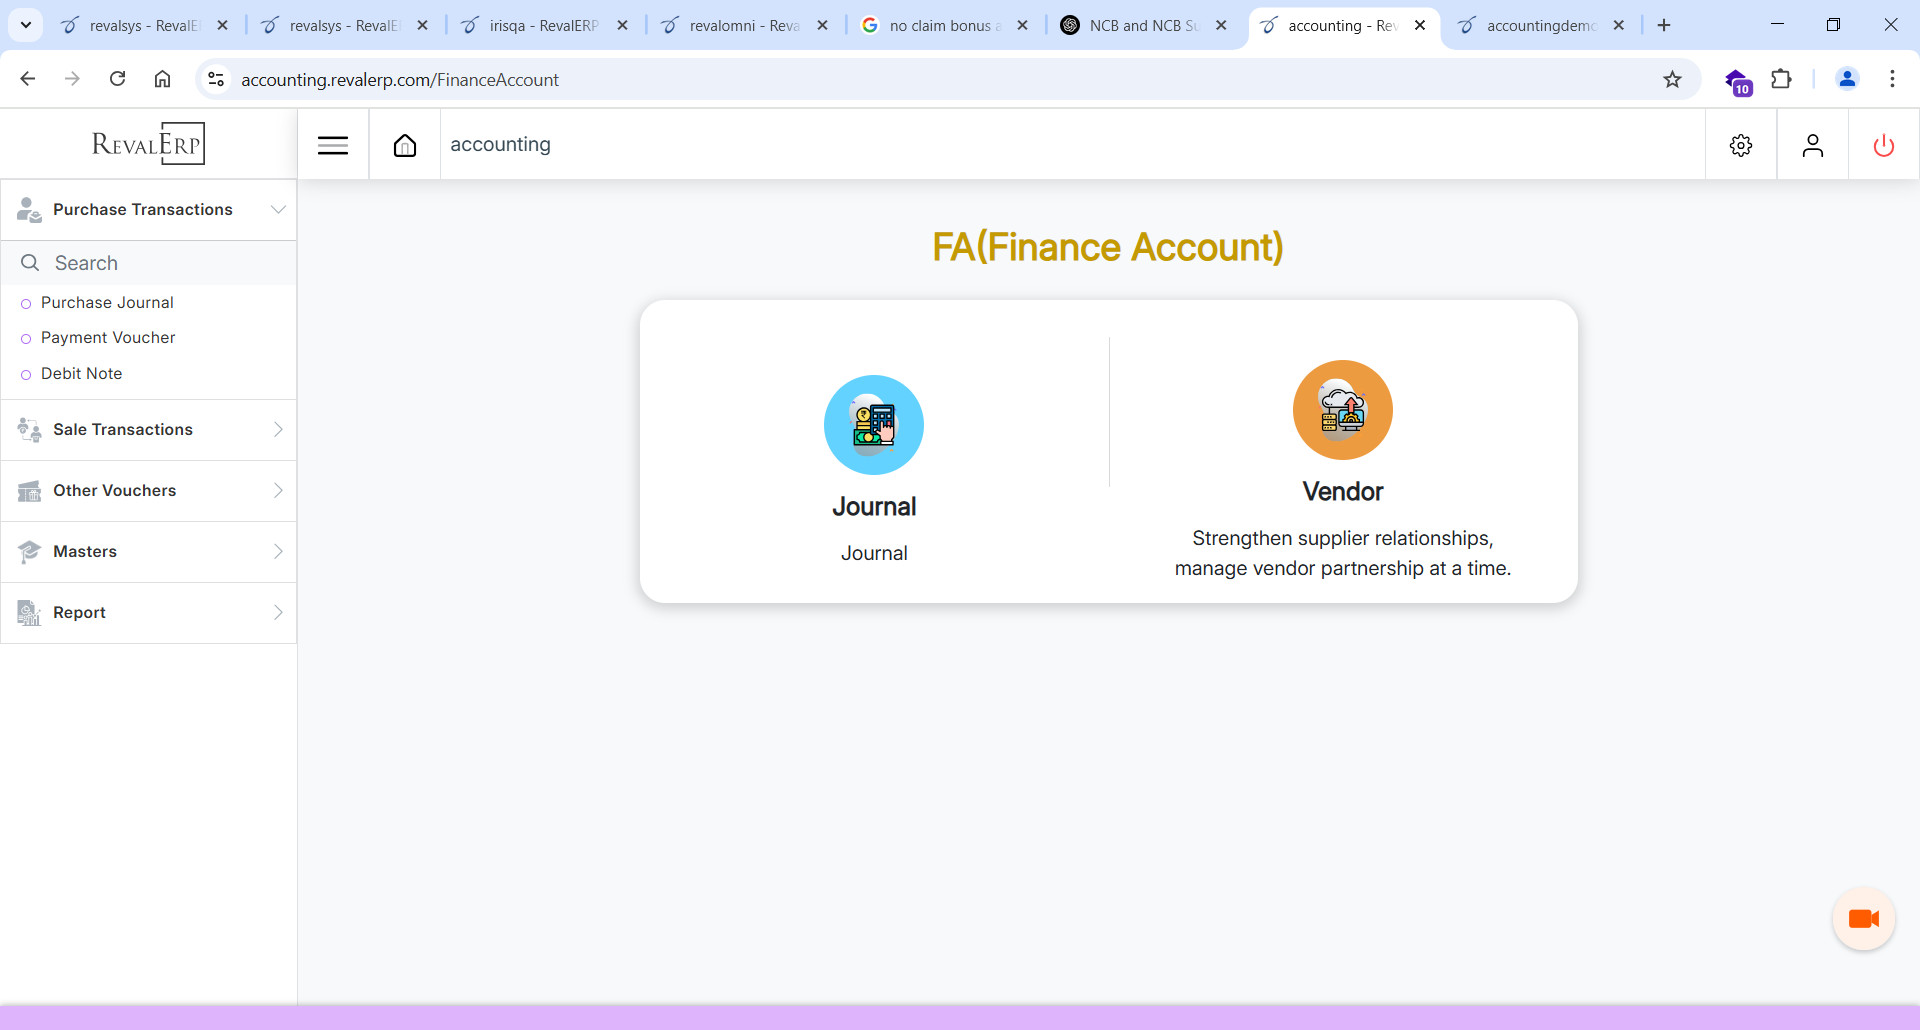The image size is (1920, 1030).
Task: Switch to the accountingdemo browser tab
Action: [1540, 26]
